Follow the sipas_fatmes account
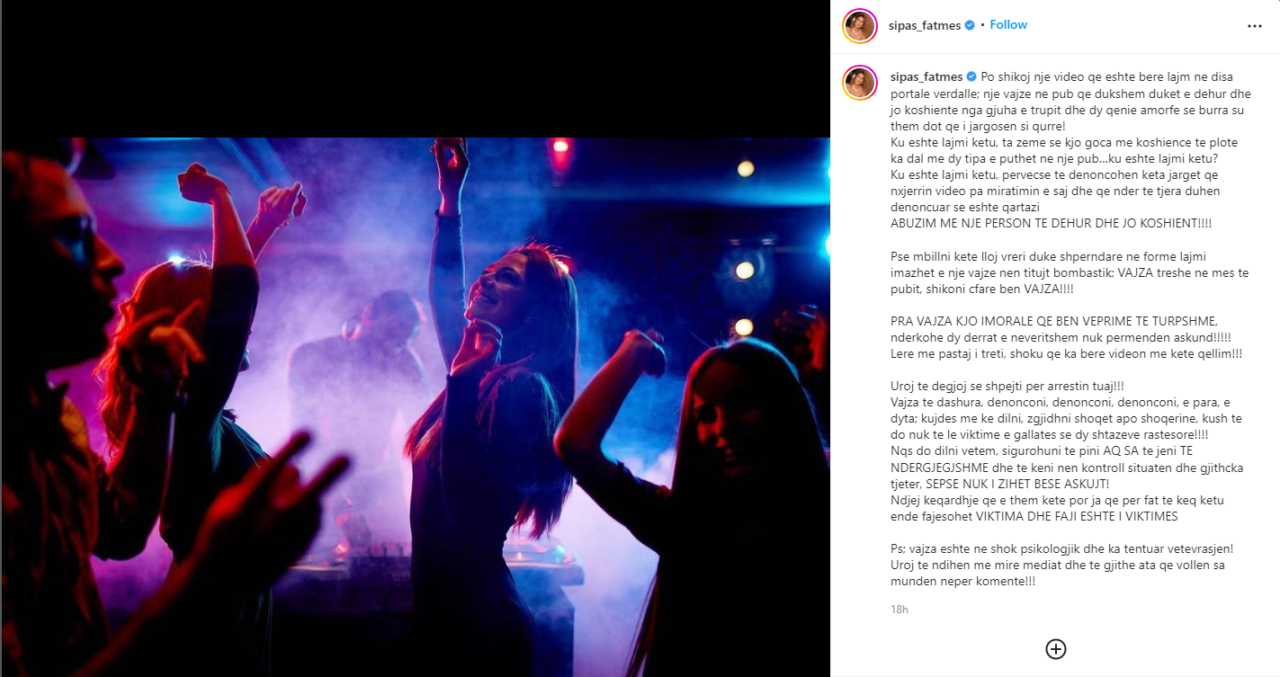Image resolution: width=1280 pixels, height=677 pixels. [1008, 25]
